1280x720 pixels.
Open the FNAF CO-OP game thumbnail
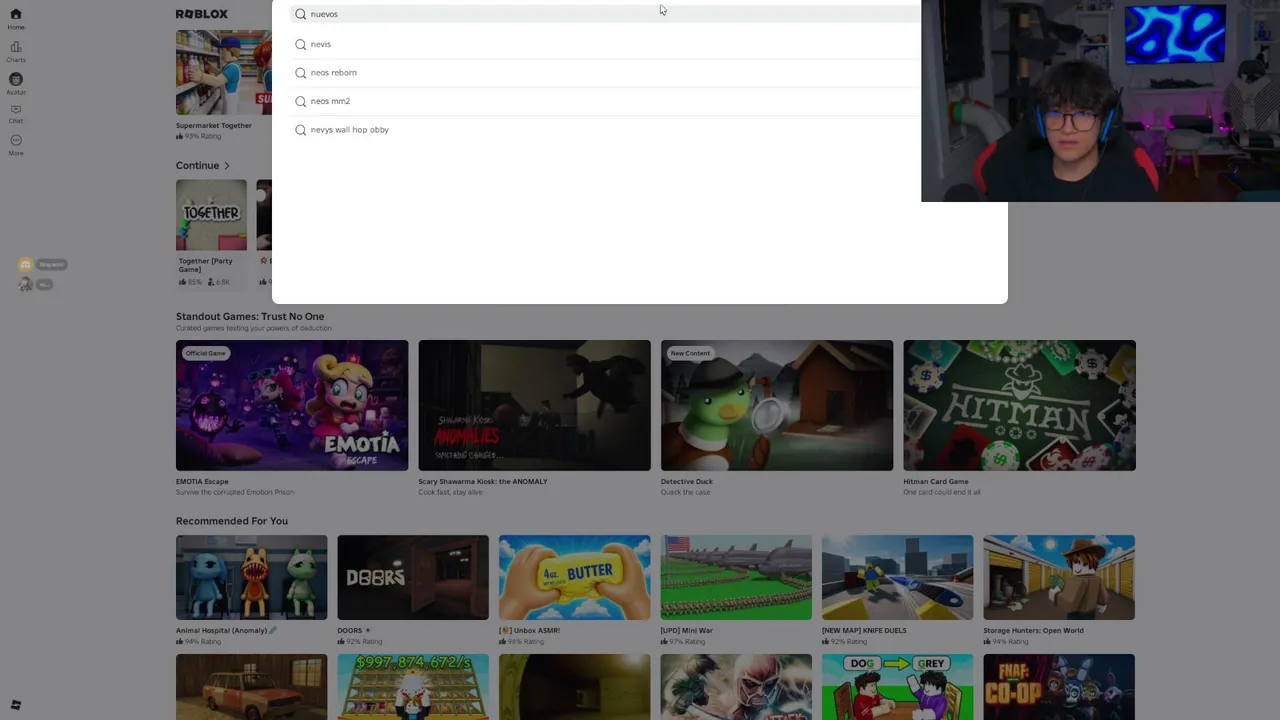pyautogui.click(x=1059, y=687)
